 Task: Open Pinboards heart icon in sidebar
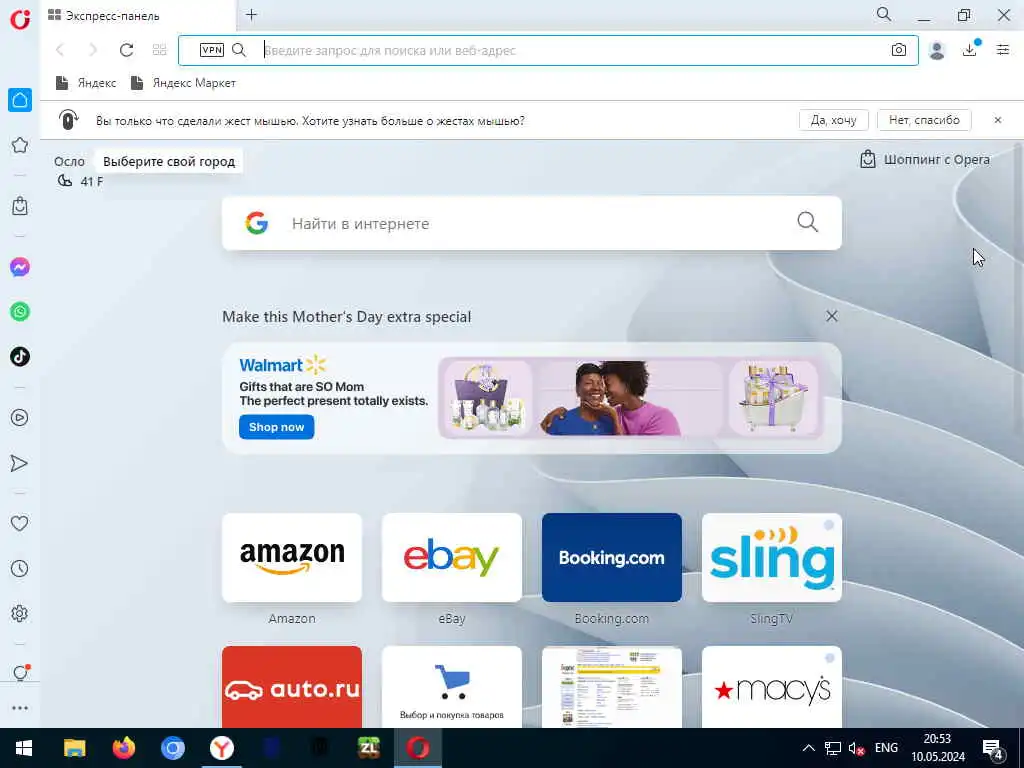coord(20,523)
